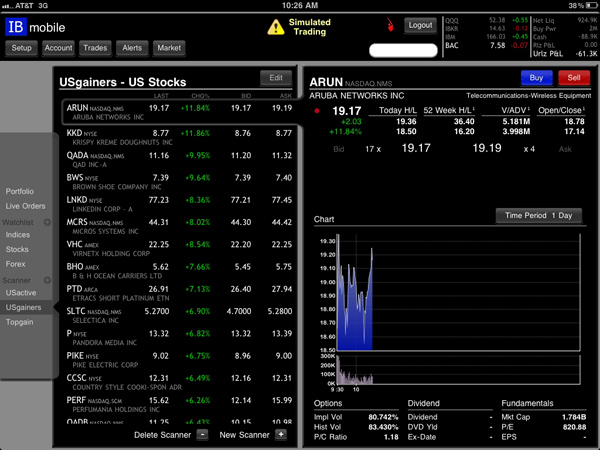Select the LNKD LinkedIn Corp row
The width and height of the screenshot is (600, 450).
click(x=179, y=204)
